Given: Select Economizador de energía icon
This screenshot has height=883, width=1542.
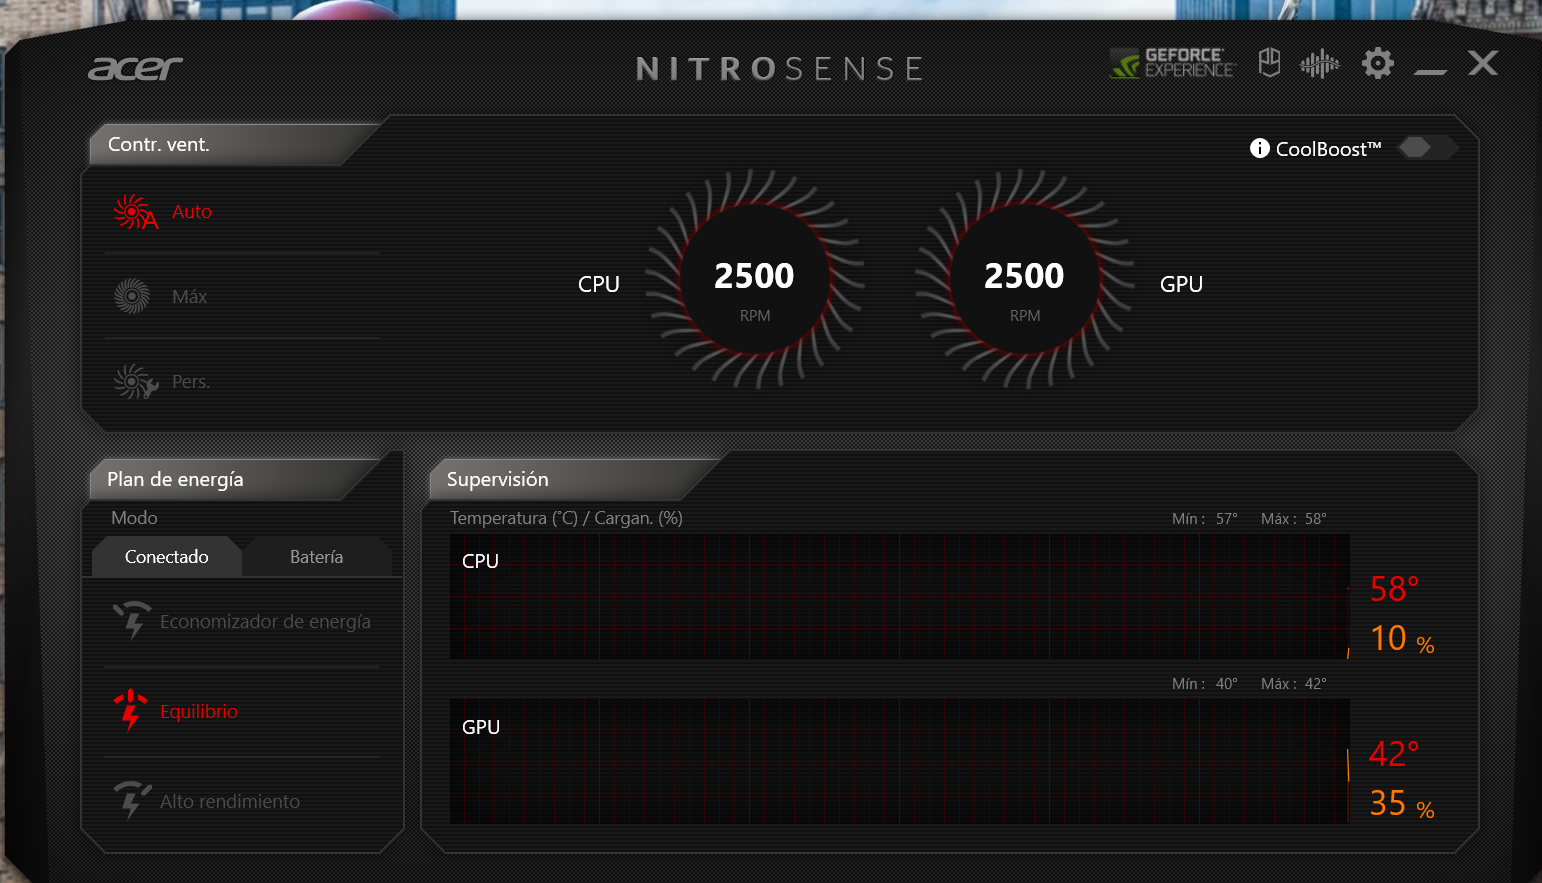Looking at the screenshot, I should [x=132, y=620].
